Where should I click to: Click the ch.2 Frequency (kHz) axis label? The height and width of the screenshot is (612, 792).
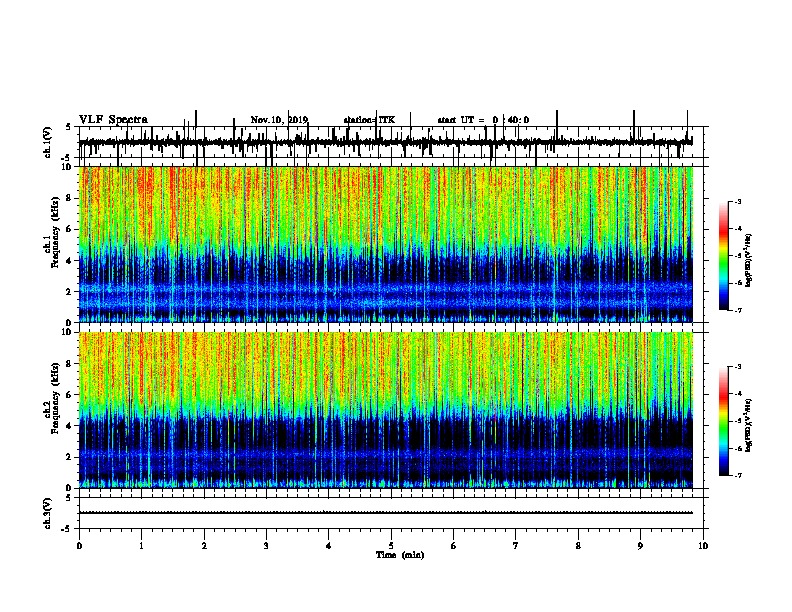click(54, 398)
